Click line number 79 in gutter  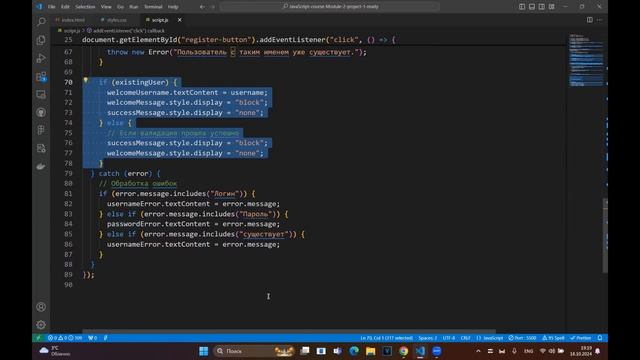pos(68,173)
